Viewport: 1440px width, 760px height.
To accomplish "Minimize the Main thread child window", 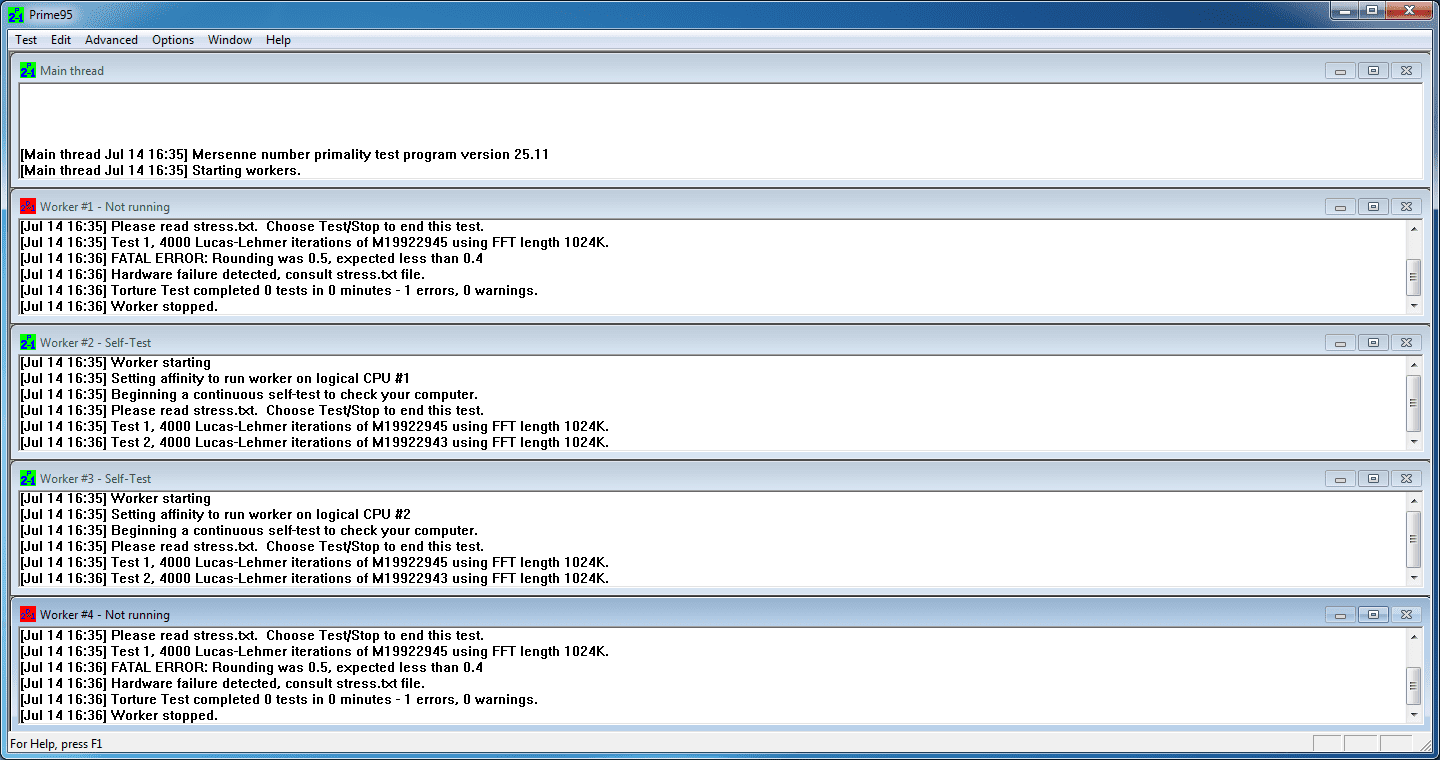I will (1340, 71).
